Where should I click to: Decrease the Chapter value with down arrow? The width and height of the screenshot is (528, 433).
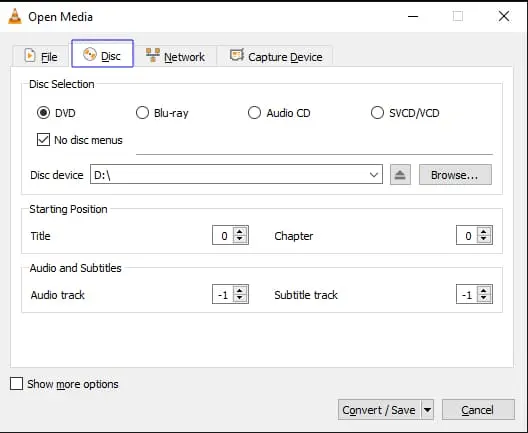(483, 238)
